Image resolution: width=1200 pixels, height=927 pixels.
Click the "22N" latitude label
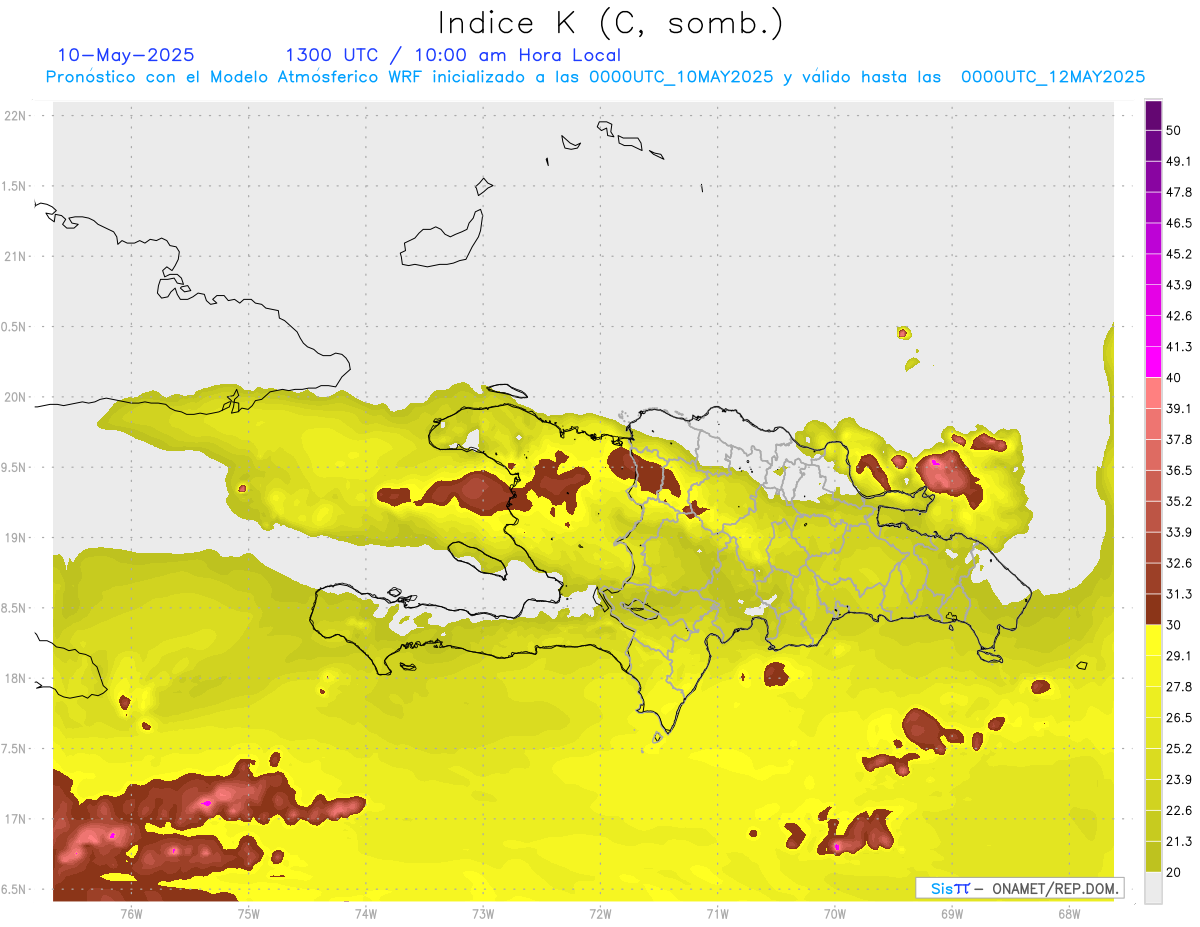point(15,115)
